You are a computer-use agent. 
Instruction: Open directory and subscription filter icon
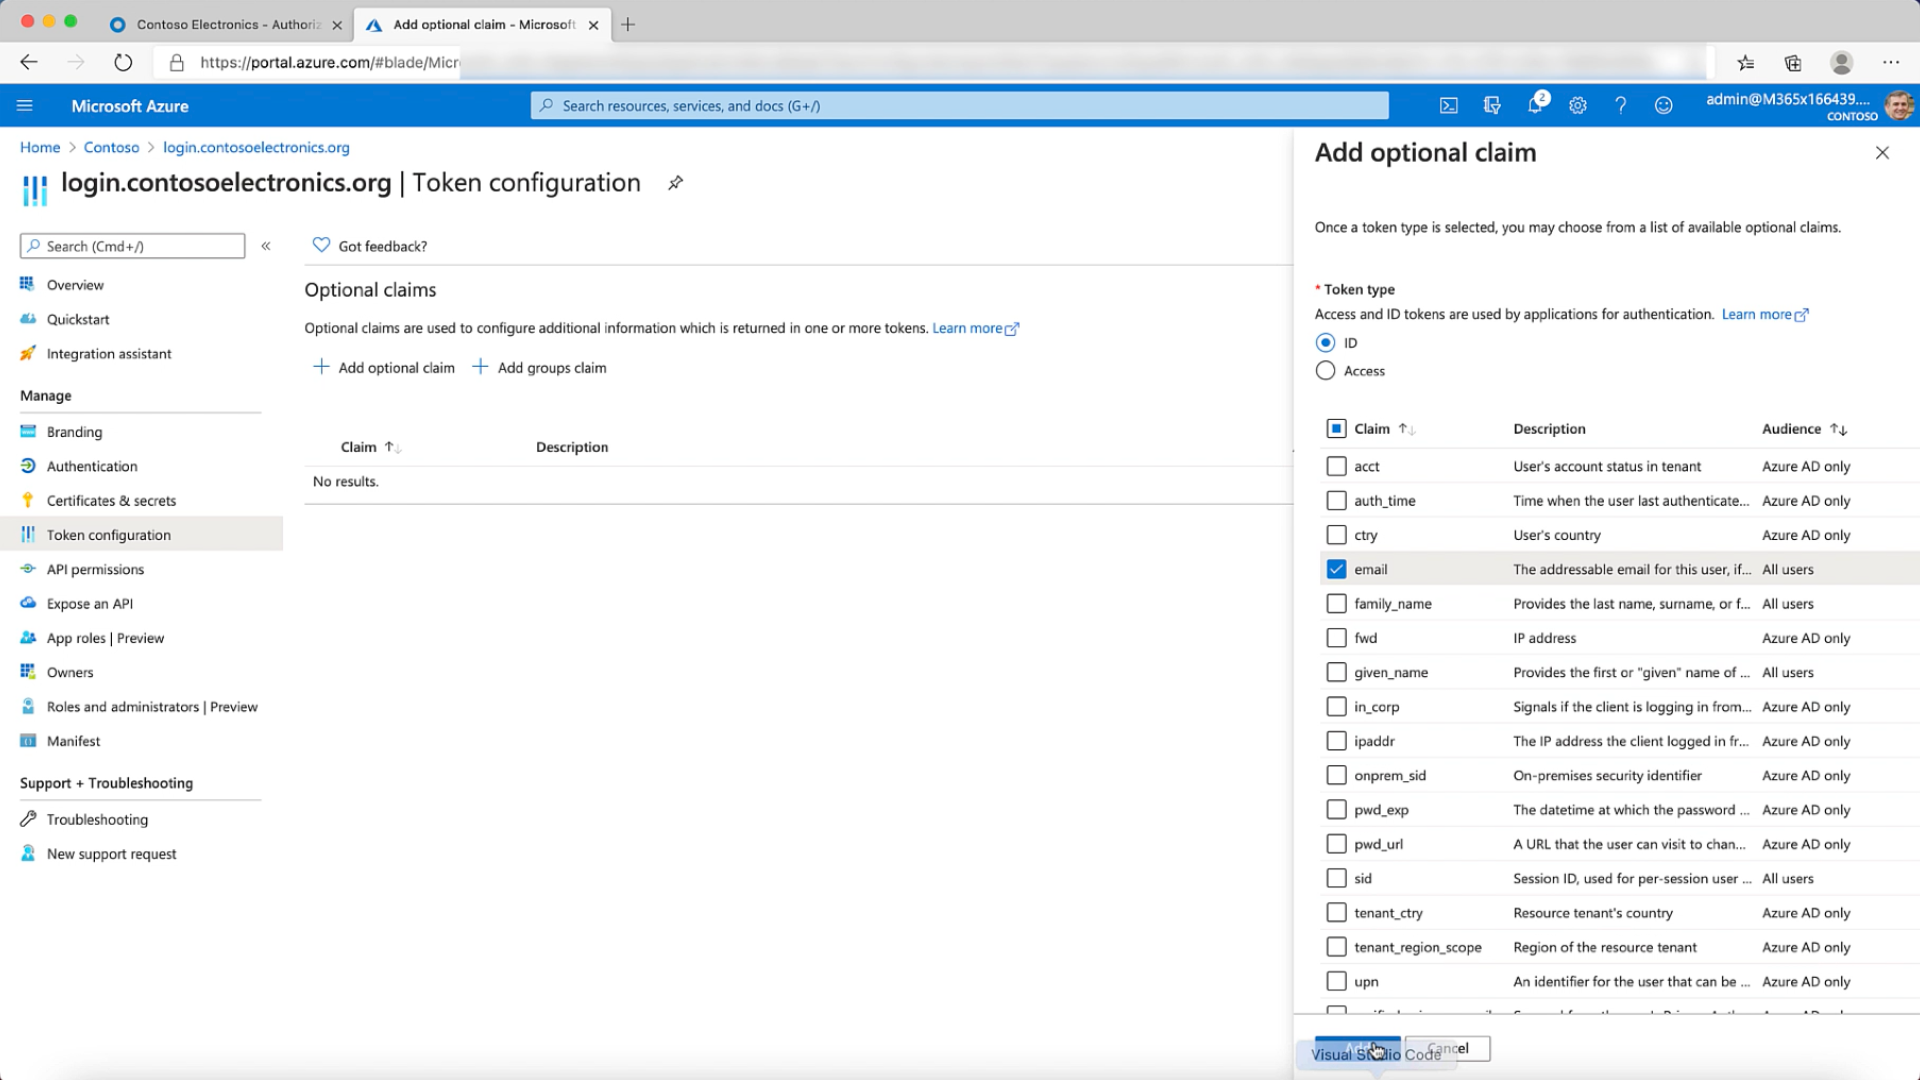pos(1492,106)
